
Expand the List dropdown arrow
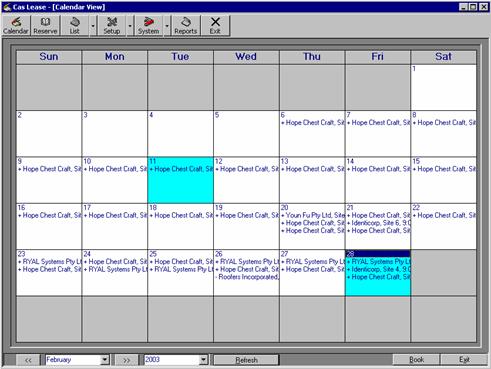(x=93, y=26)
